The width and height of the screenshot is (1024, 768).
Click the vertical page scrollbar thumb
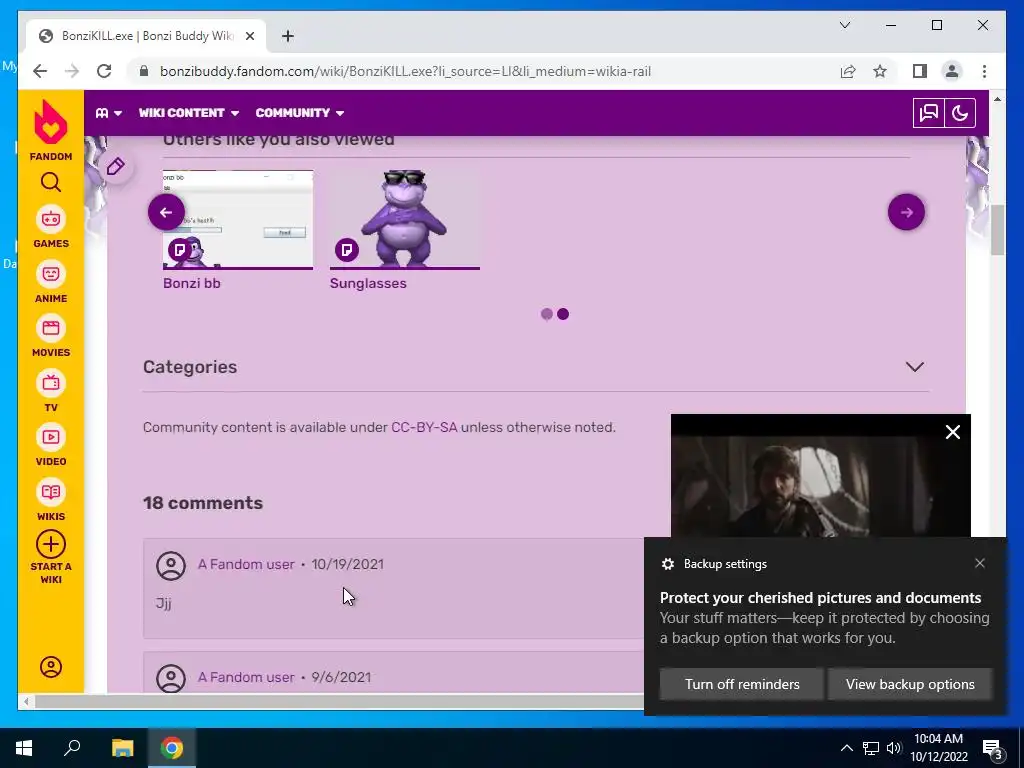click(x=997, y=230)
